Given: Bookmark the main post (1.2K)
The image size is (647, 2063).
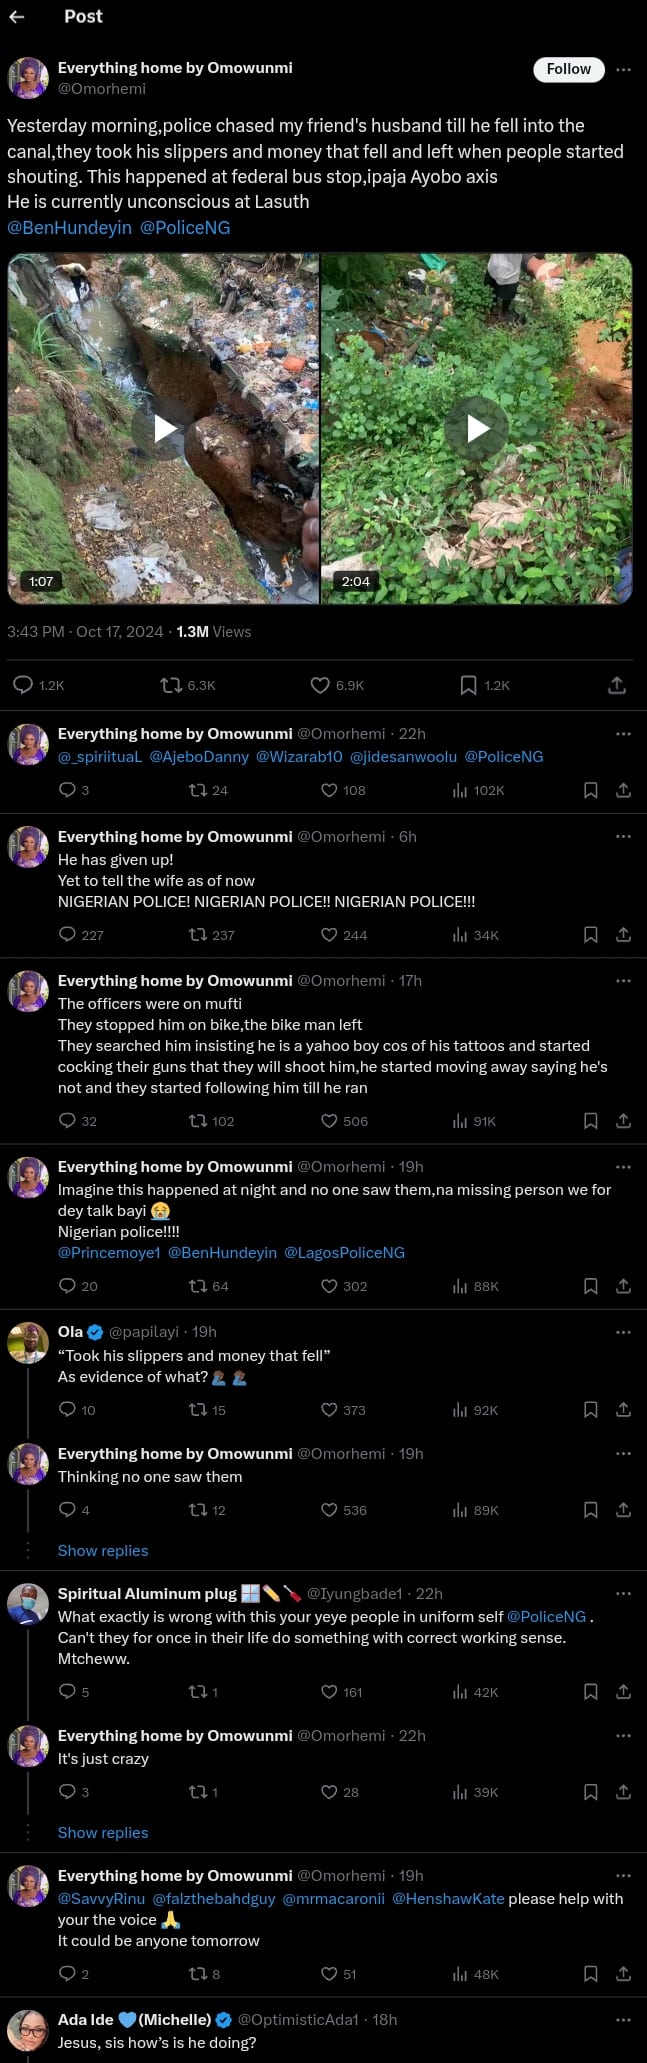Looking at the screenshot, I should tap(468, 685).
